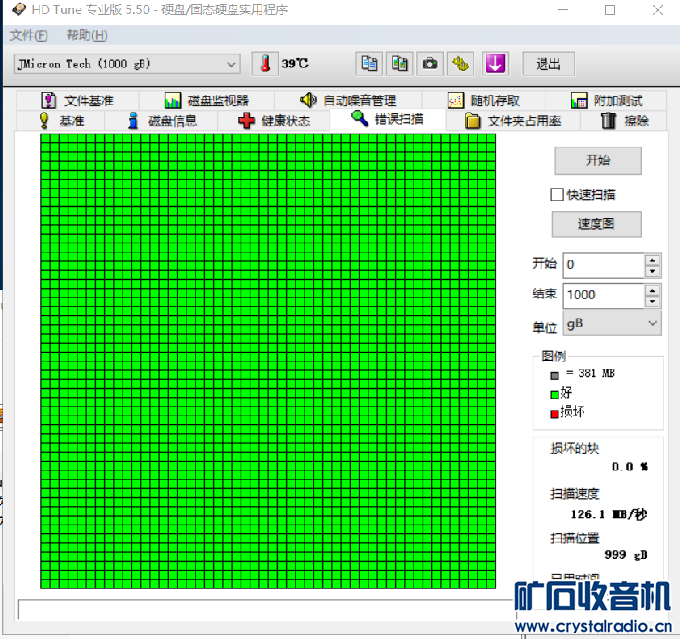The image size is (680, 639).
Task: Click the gray 381 MB legend swatch
Action: [x=554, y=375]
